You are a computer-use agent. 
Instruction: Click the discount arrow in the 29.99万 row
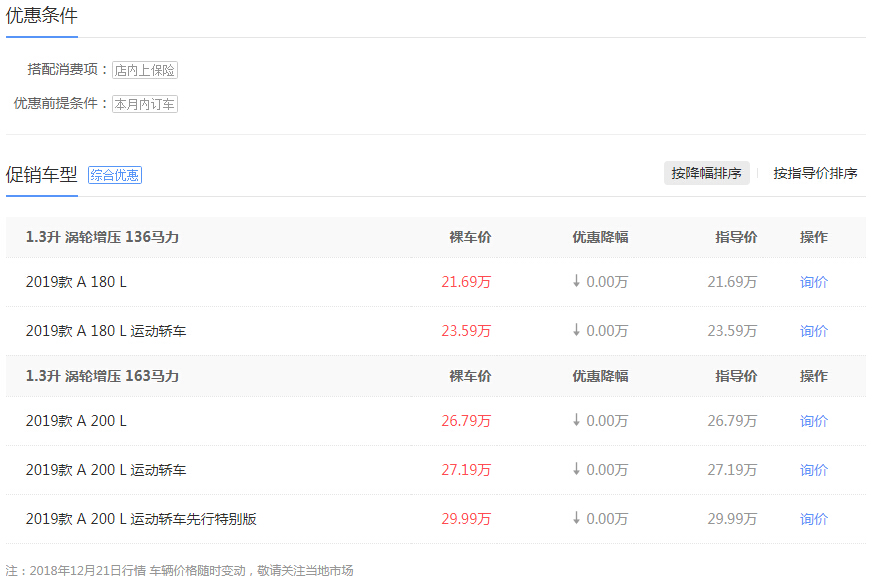coord(576,518)
